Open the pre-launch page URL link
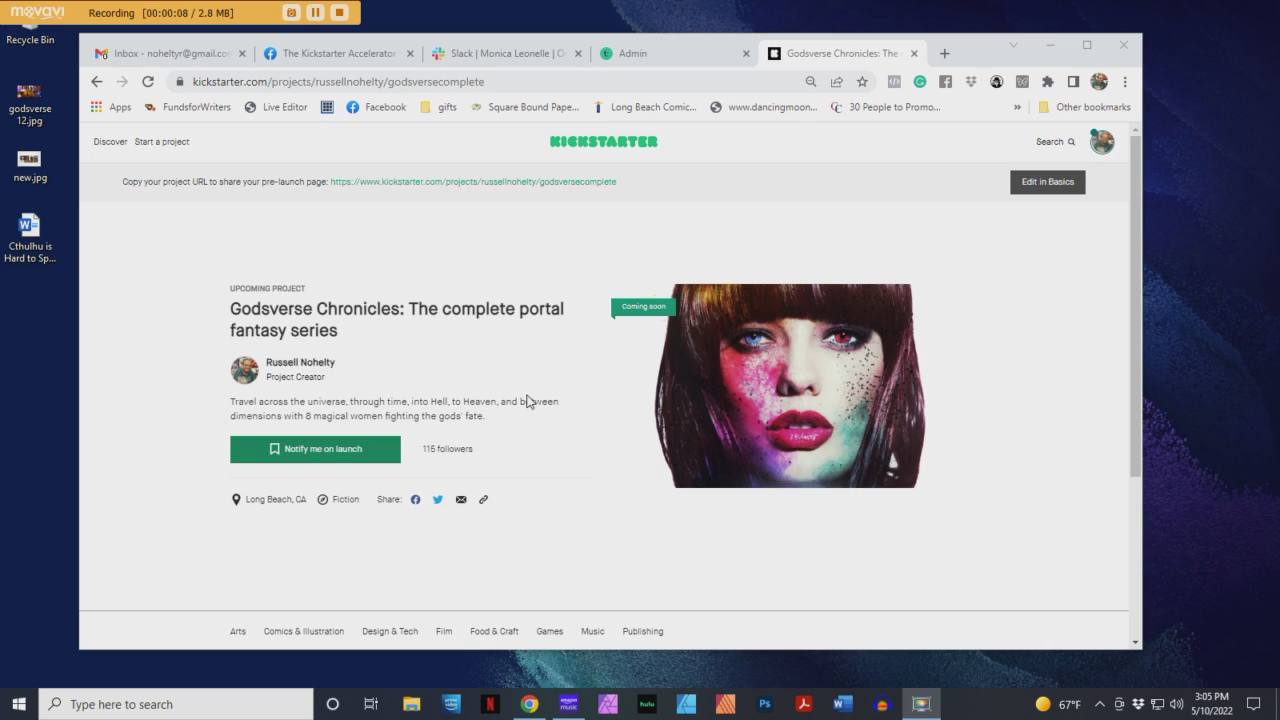1280x720 pixels. pyautogui.click(x=472, y=182)
